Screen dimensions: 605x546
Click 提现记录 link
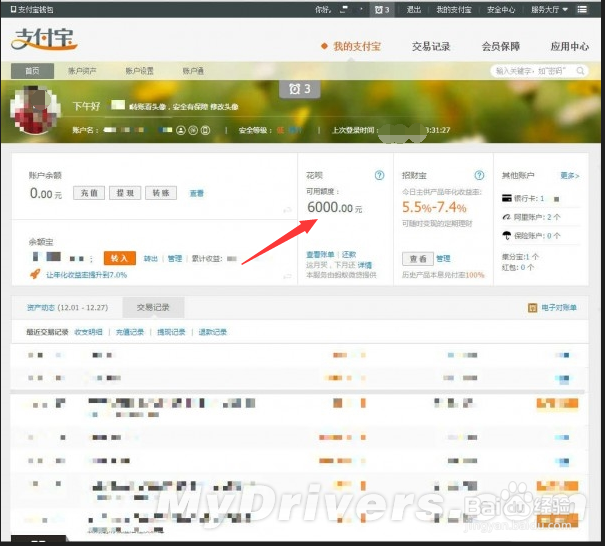tap(171, 332)
